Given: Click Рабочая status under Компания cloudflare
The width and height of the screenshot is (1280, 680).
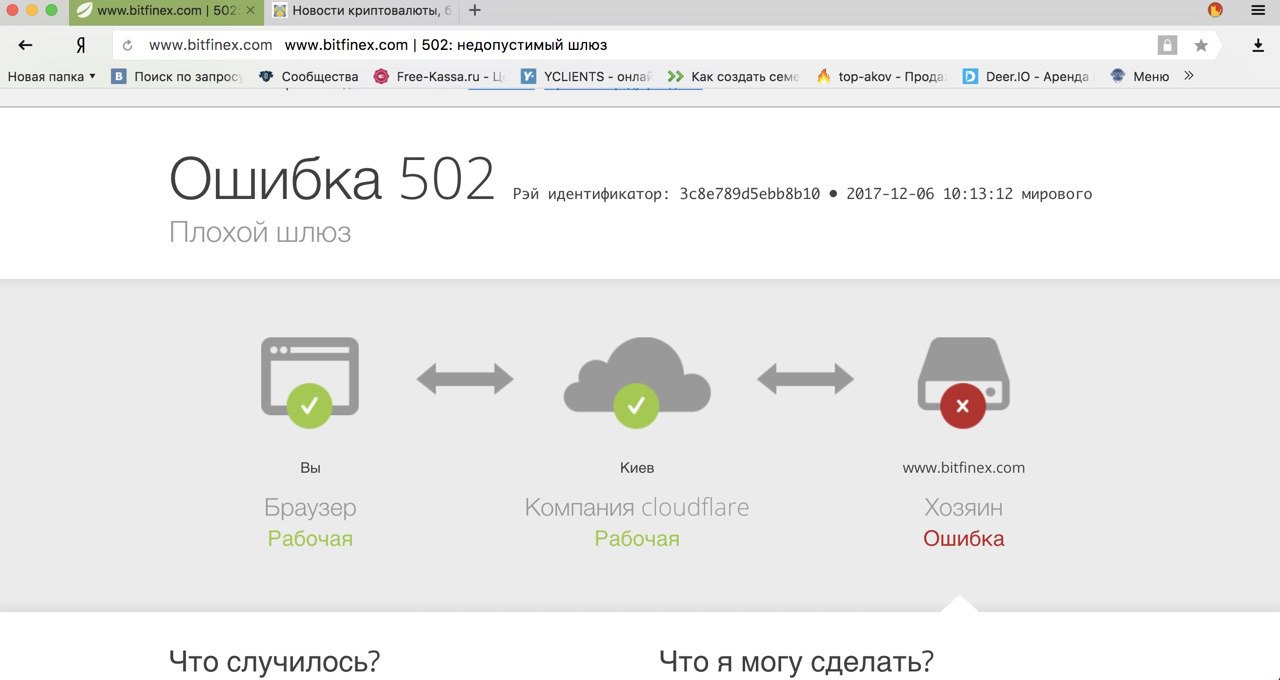Looking at the screenshot, I should pyautogui.click(x=637, y=539).
